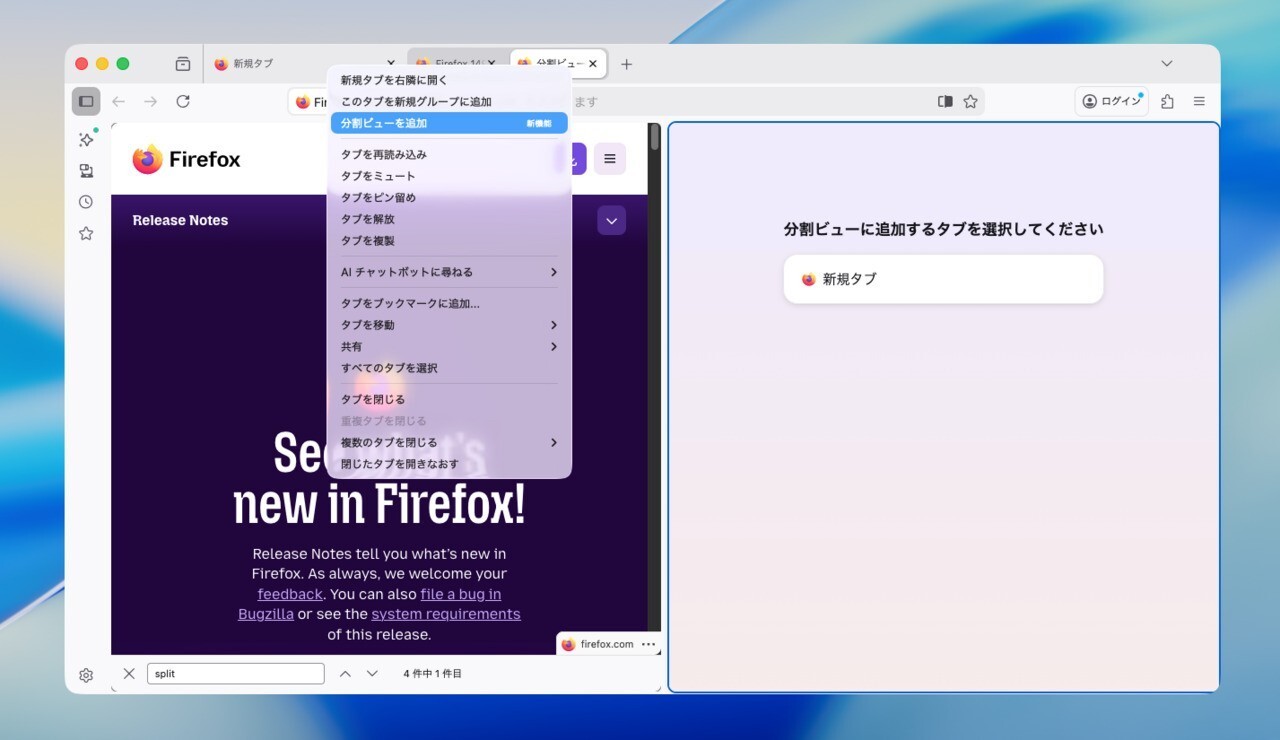Viewport: 1280px width, 740px height.
Task: Select 分割ビューを追加 in the context menu
Action: (449, 123)
